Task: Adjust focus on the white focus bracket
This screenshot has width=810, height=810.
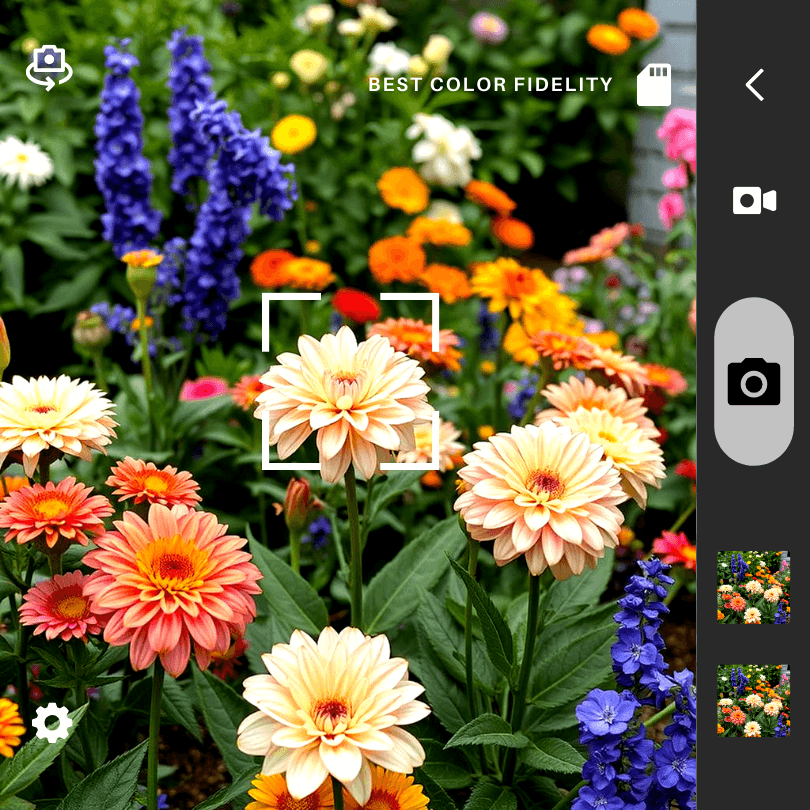Action: pos(350,382)
